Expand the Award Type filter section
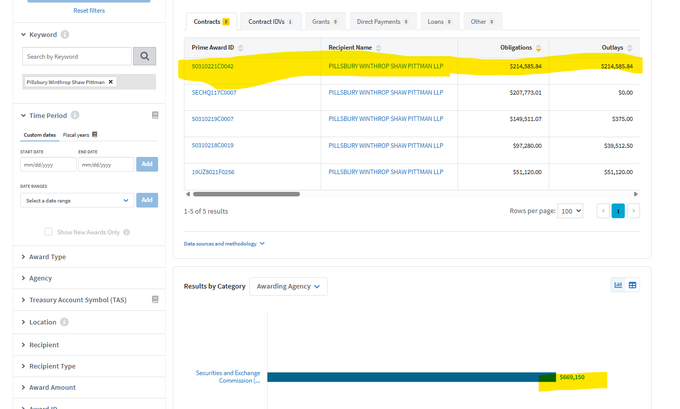The width and height of the screenshot is (680, 409). [x=45, y=257]
